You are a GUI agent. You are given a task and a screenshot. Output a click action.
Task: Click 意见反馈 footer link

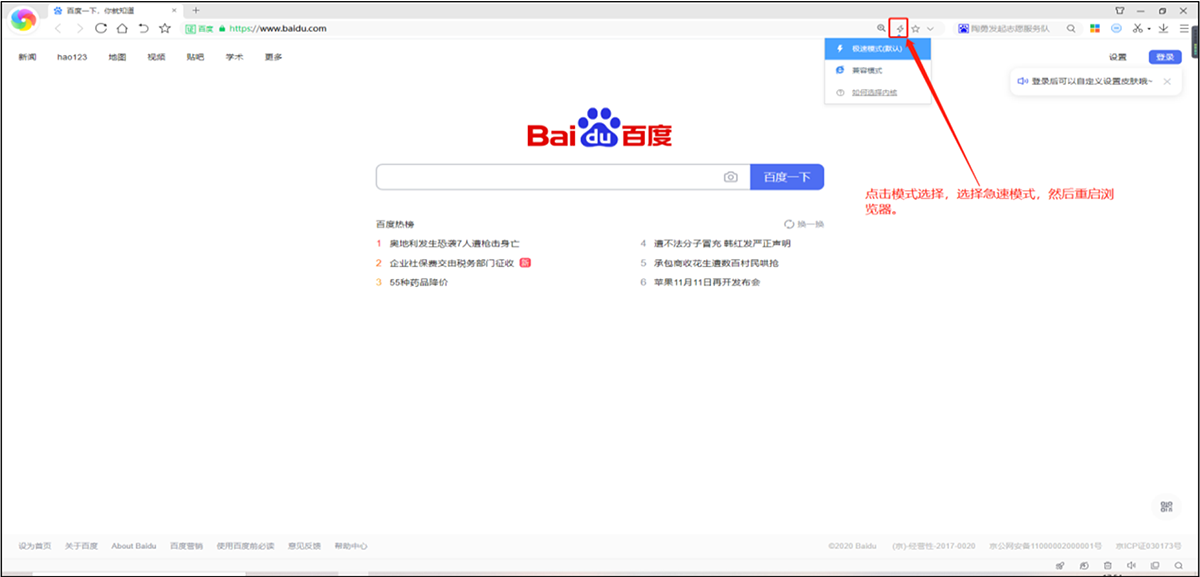(x=305, y=546)
